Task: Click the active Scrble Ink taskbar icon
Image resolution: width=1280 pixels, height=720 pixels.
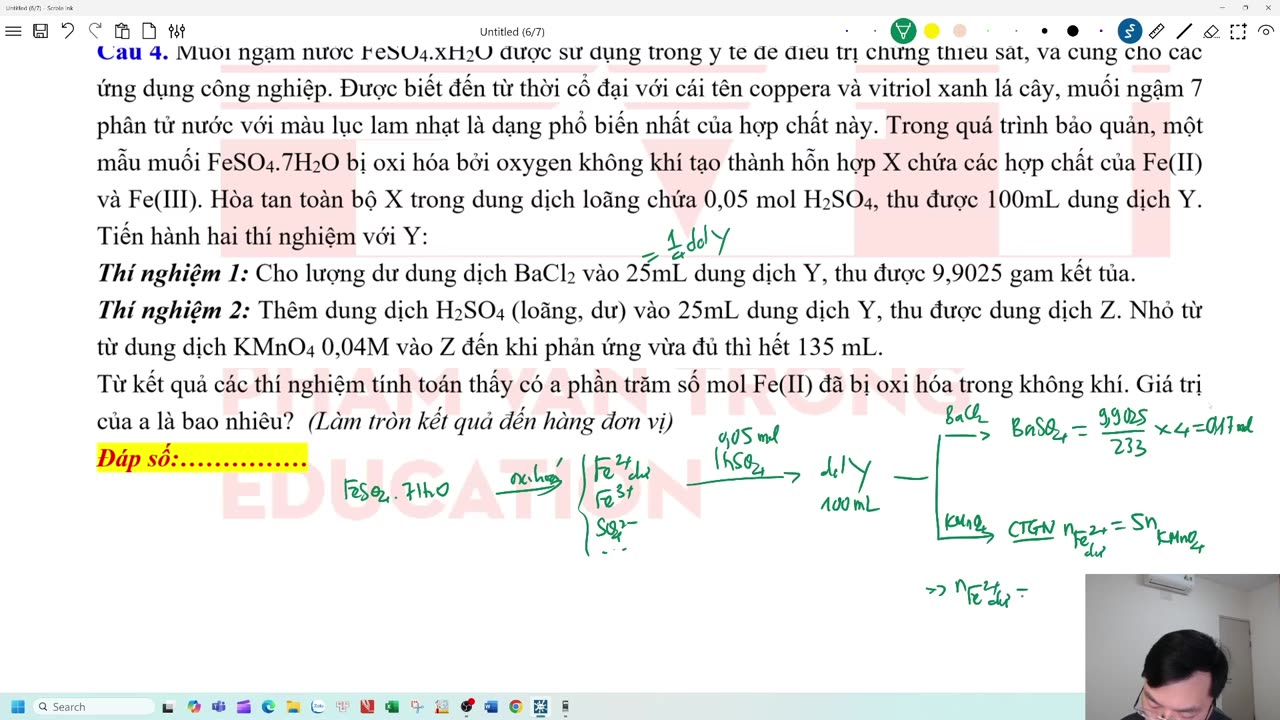Action: [x=541, y=707]
